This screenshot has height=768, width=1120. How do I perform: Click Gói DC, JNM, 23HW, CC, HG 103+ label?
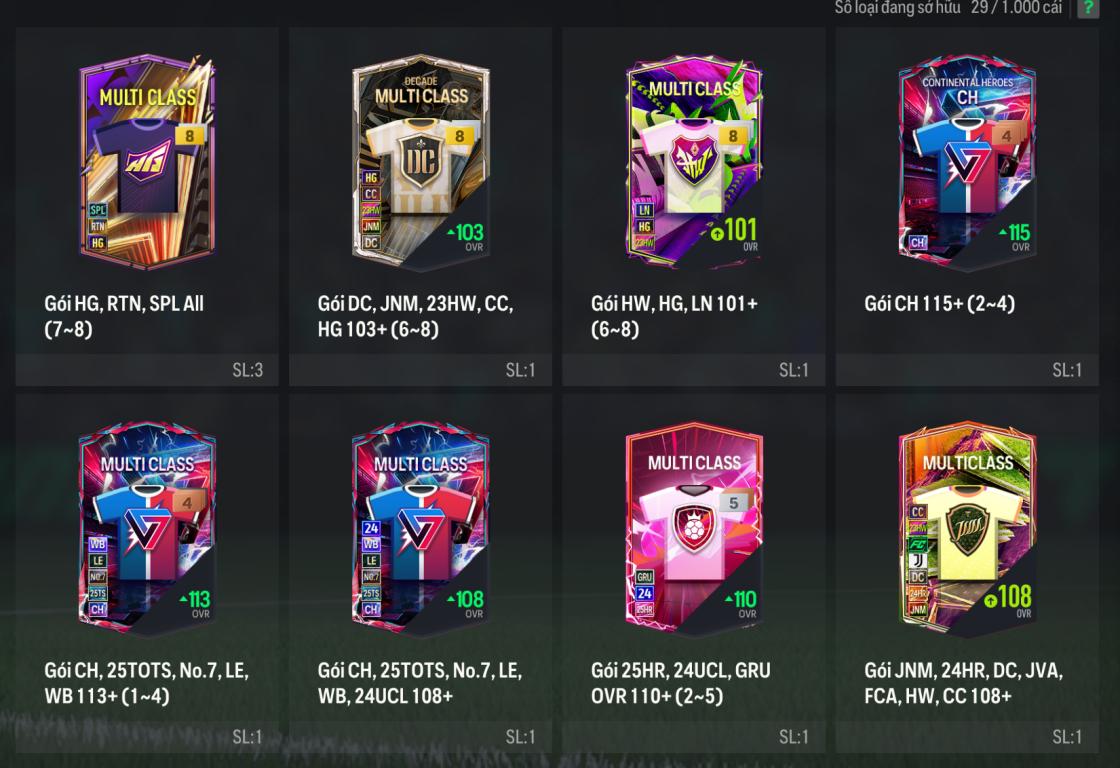tap(416, 316)
